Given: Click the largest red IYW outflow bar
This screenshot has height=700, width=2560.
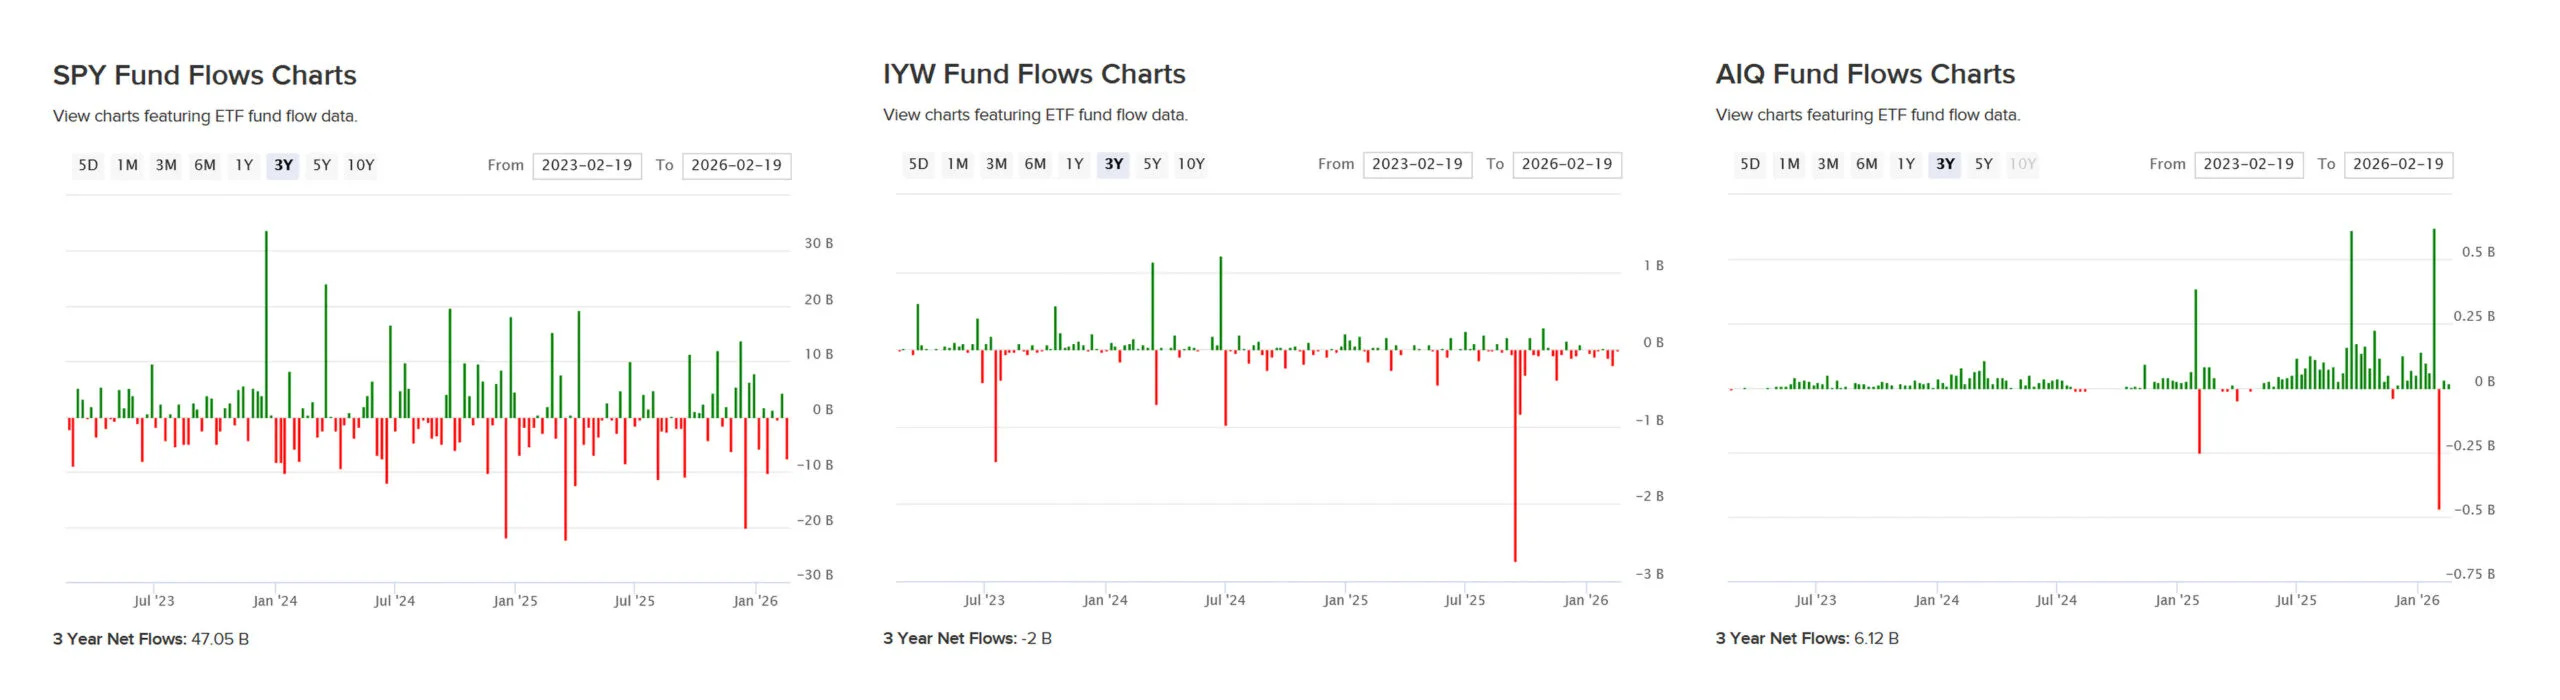Looking at the screenshot, I should click(x=1515, y=456).
